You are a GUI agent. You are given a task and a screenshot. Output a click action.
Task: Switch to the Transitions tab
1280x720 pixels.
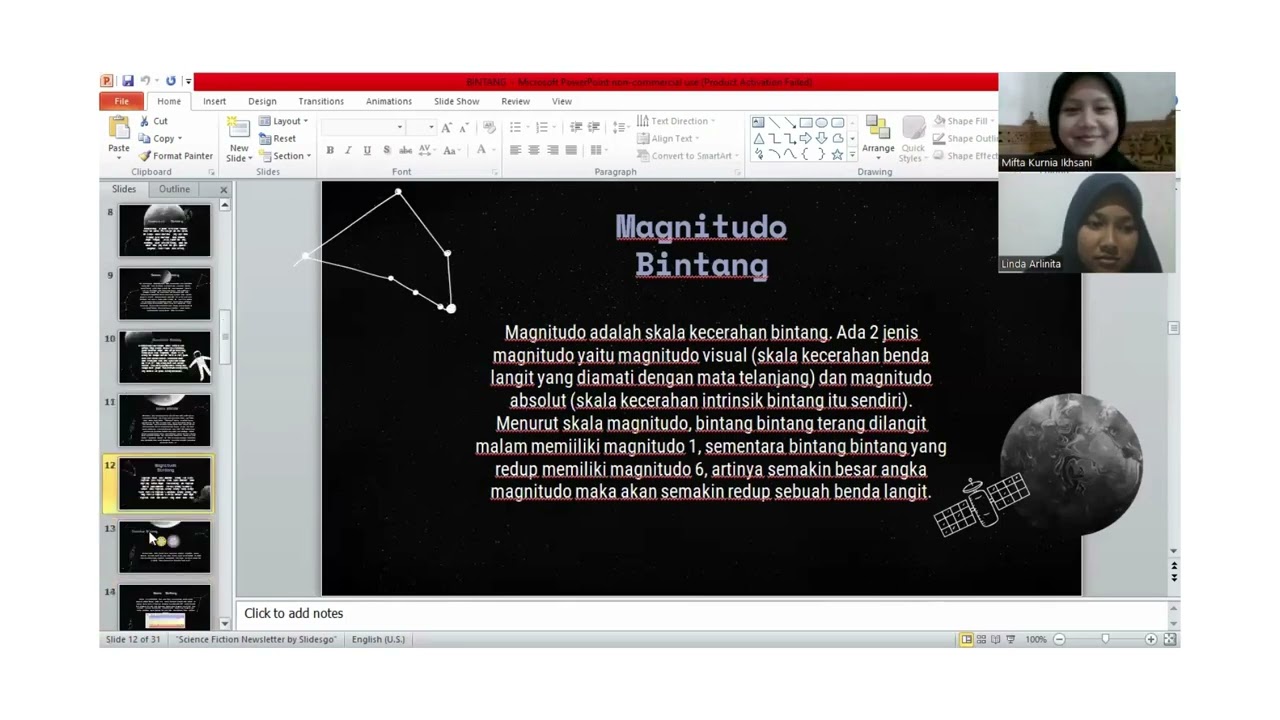pos(321,101)
